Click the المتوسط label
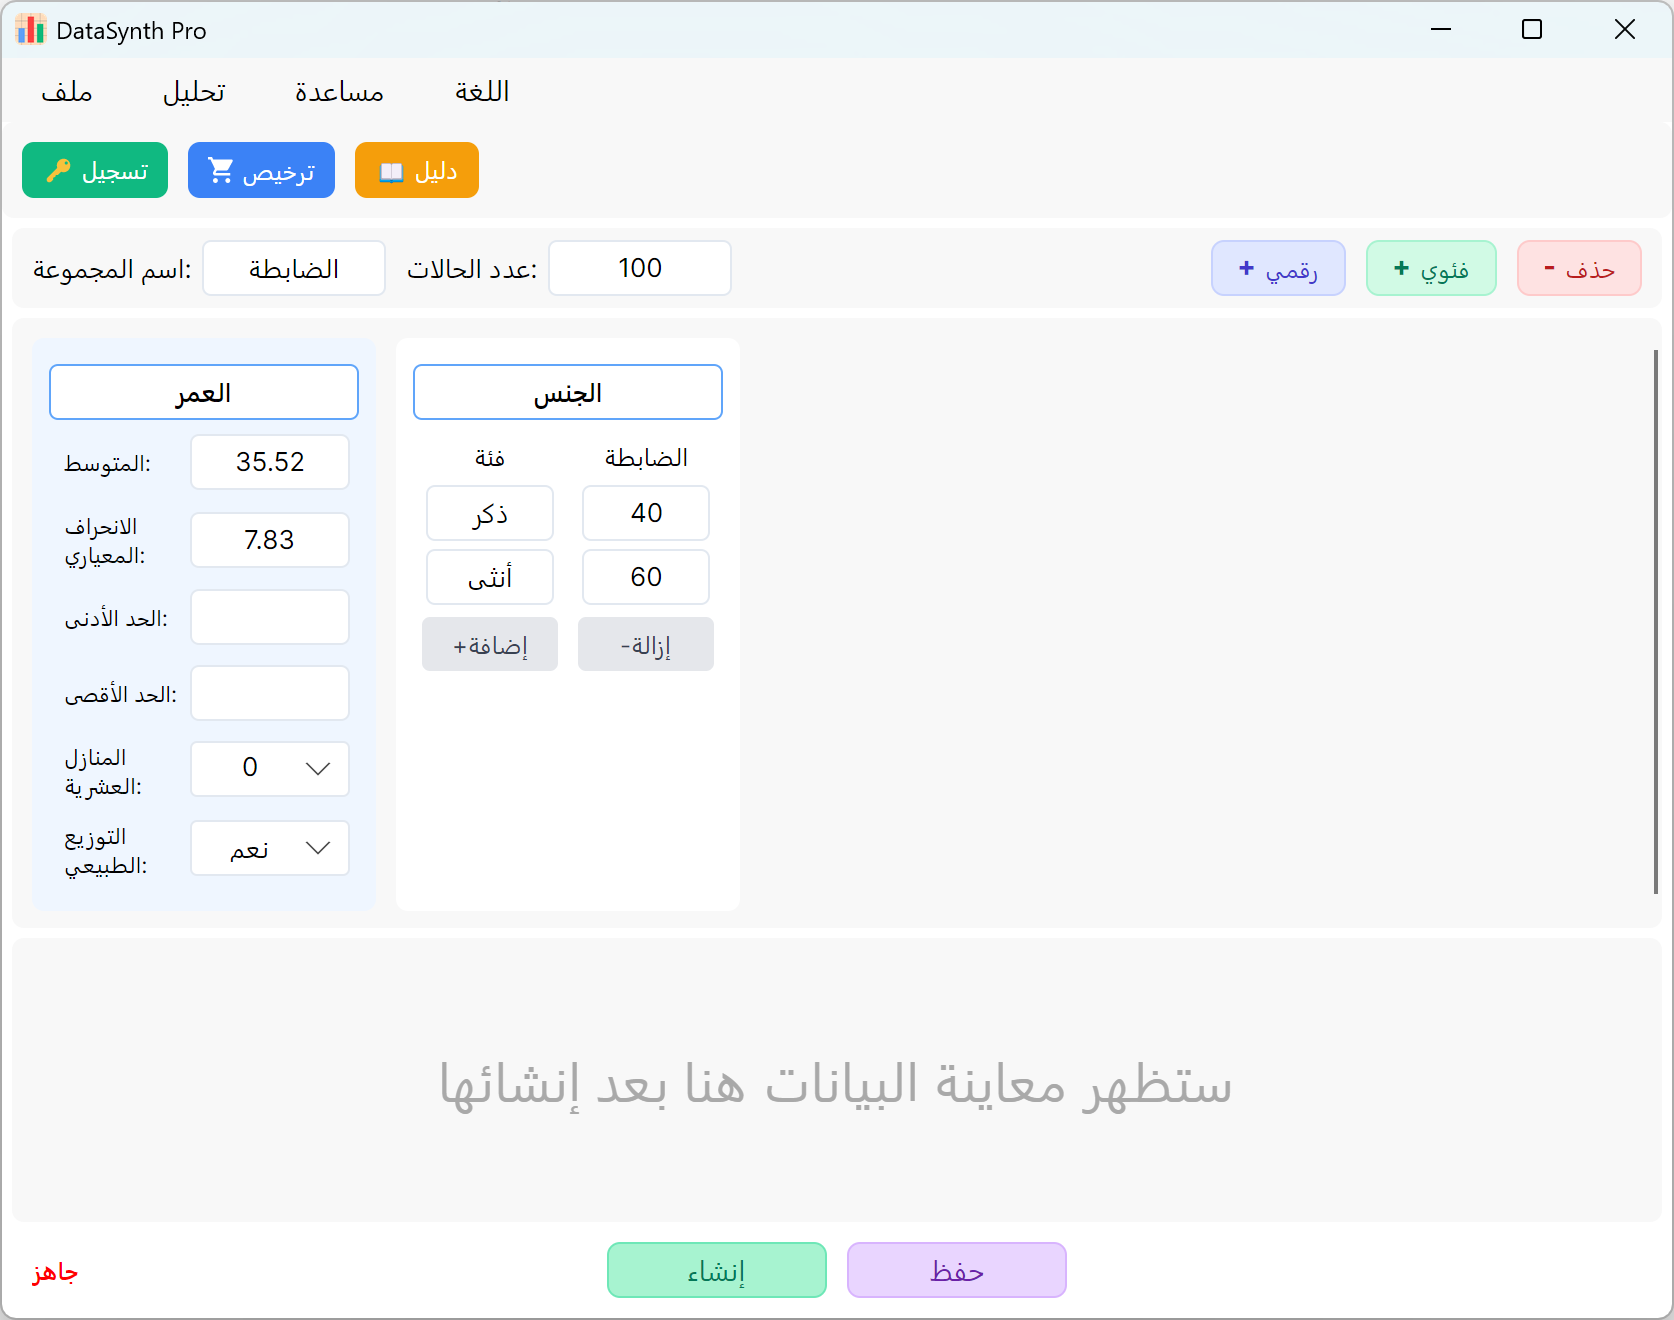The image size is (1674, 1320). (x=107, y=464)
